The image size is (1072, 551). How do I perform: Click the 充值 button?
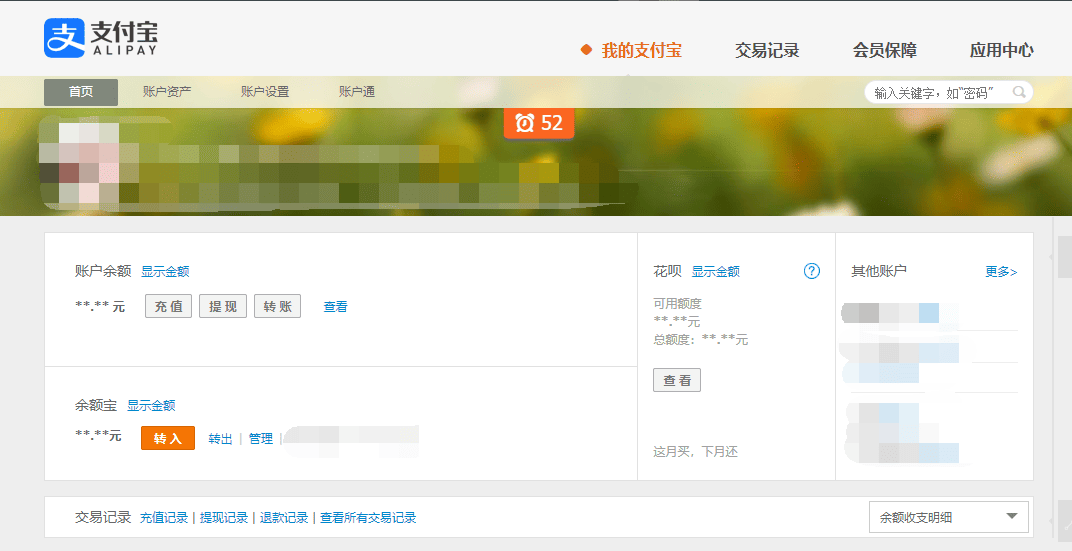pyautogui.click(x=169, y=306)
